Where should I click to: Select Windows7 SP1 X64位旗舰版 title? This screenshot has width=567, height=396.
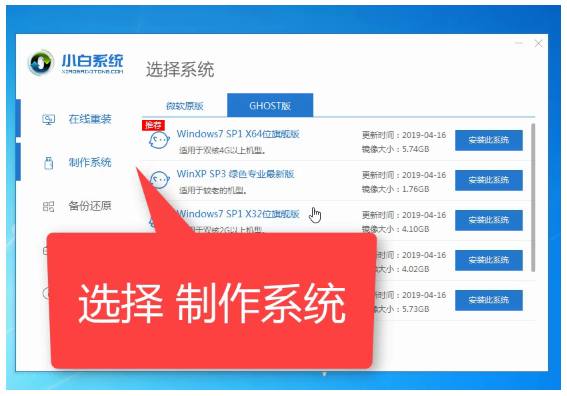(238, 134)
